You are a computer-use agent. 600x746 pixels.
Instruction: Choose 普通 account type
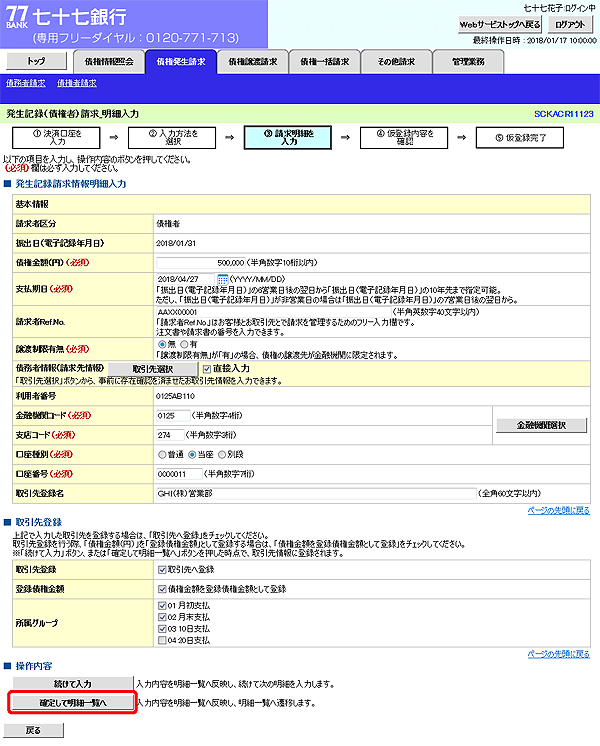162,455
